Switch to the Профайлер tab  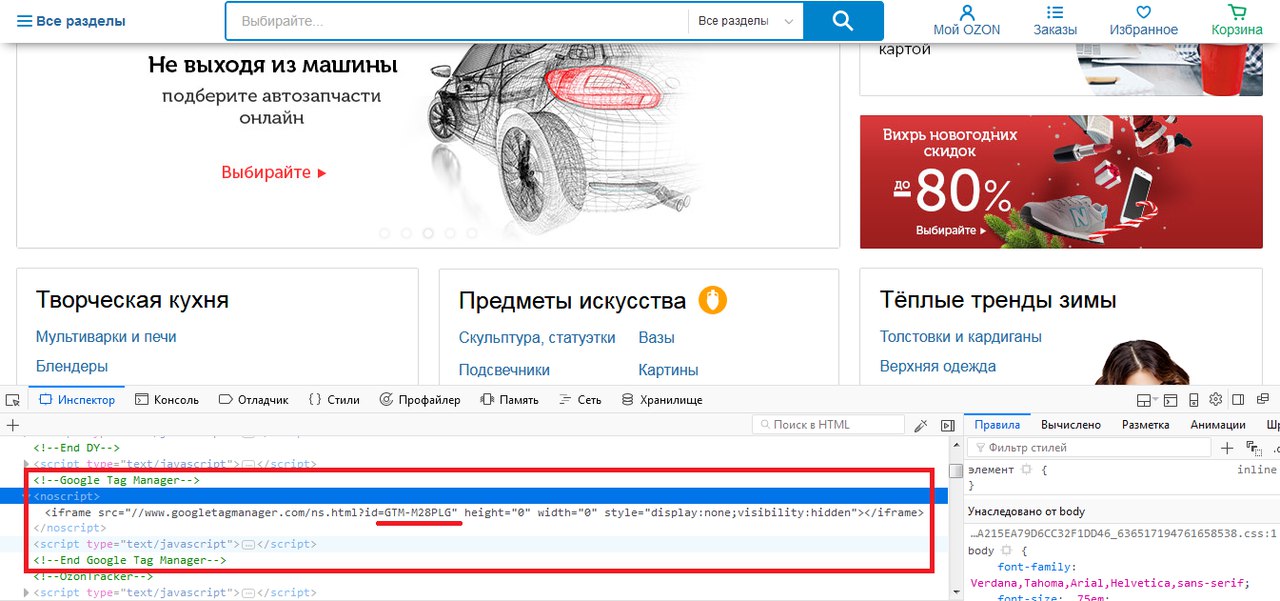(420, 400)
